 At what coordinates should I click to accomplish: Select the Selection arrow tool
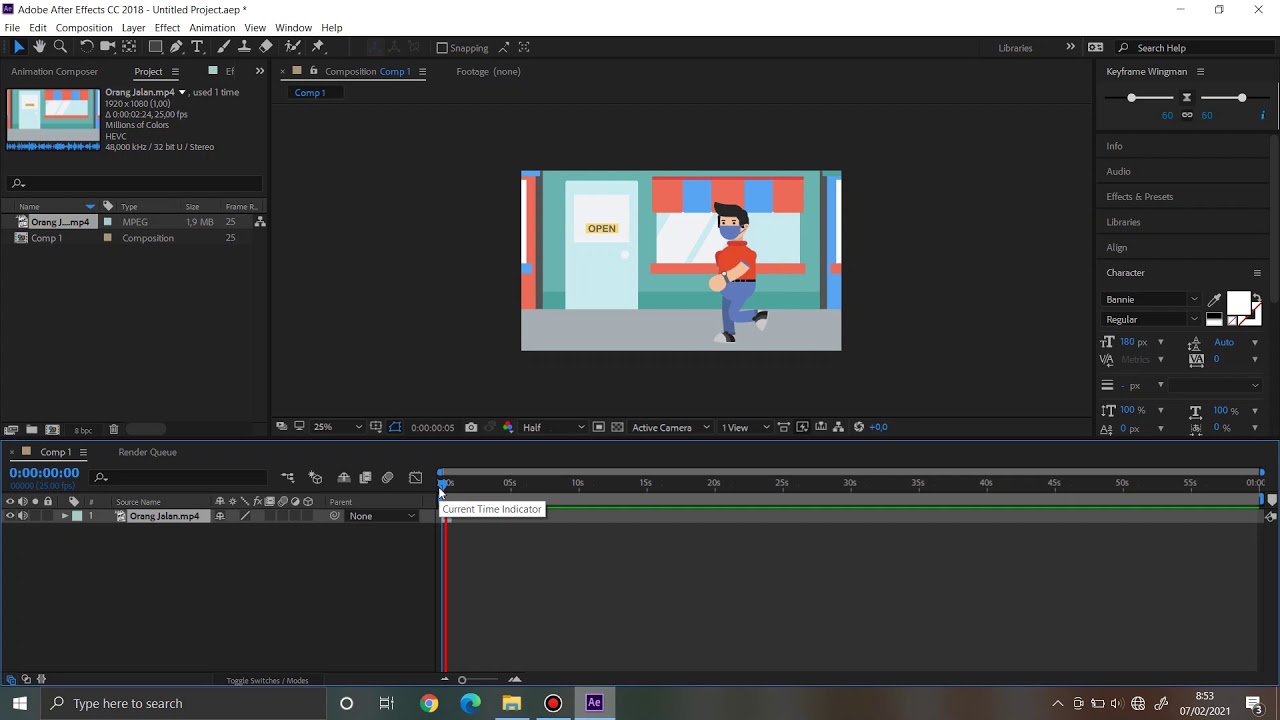pos(18,47)
